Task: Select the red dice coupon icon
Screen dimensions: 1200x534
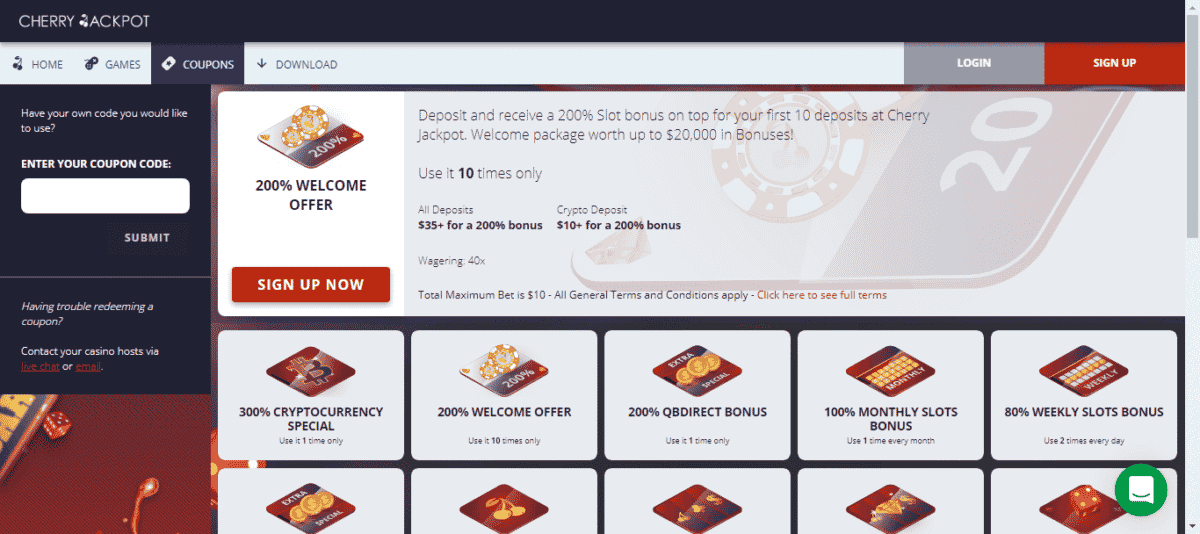Action: [1084, 508]
